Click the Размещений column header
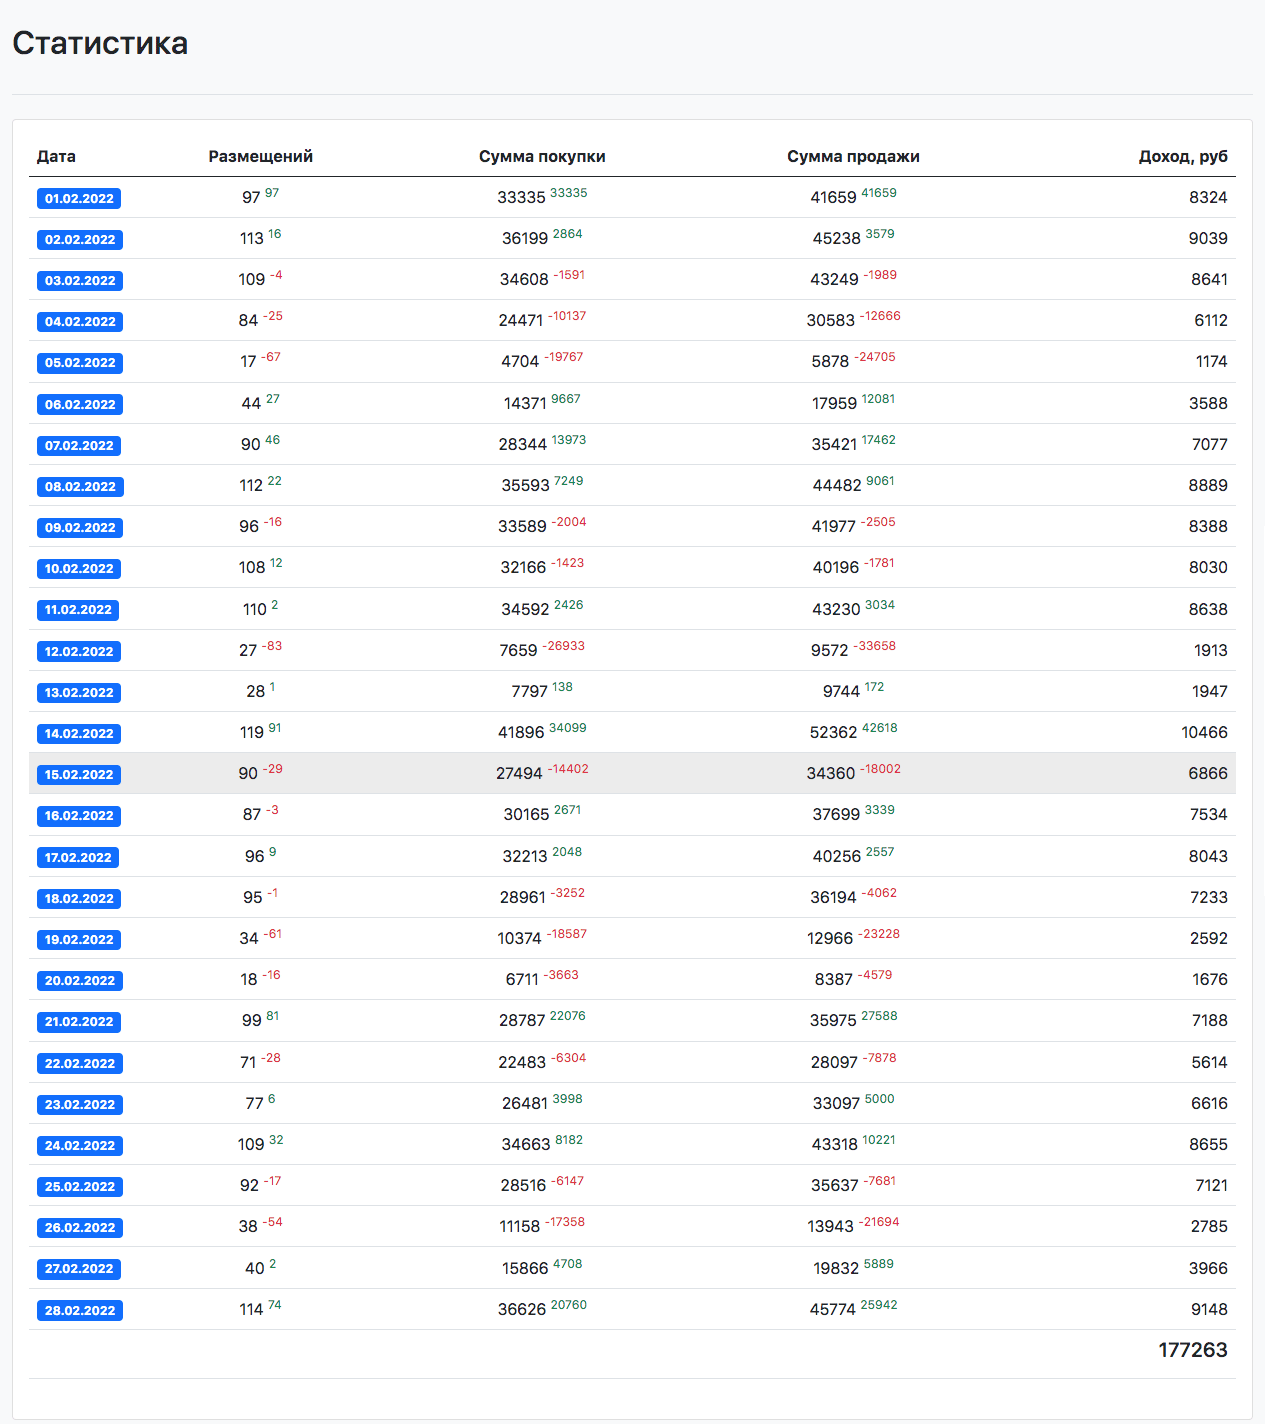The image size is (1265, 1424). tap(260, 156)
